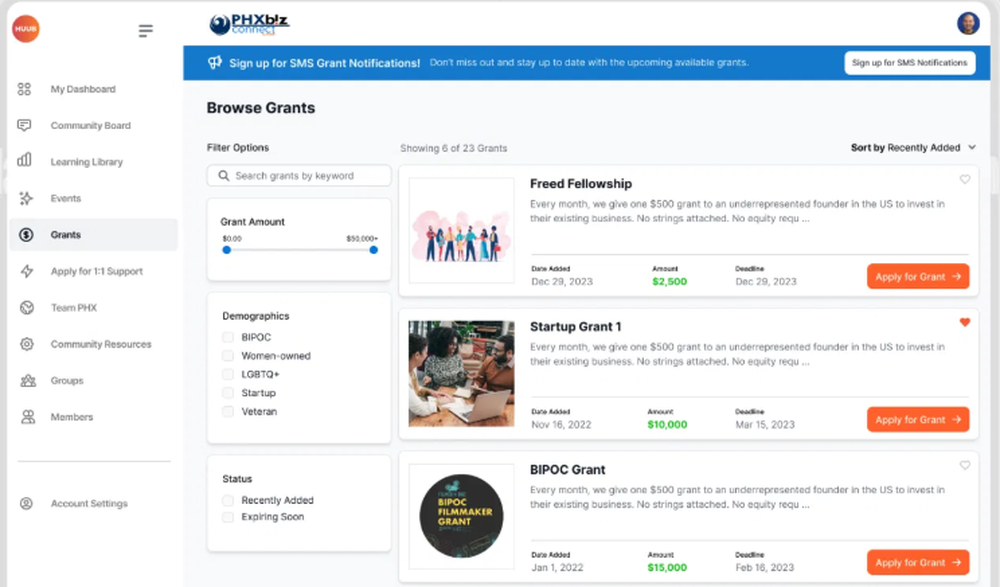The height and width of the screenshot is (587, 1000).
Task: Click the Grant Amount minimum slider handle
Action: click(226, 250)
